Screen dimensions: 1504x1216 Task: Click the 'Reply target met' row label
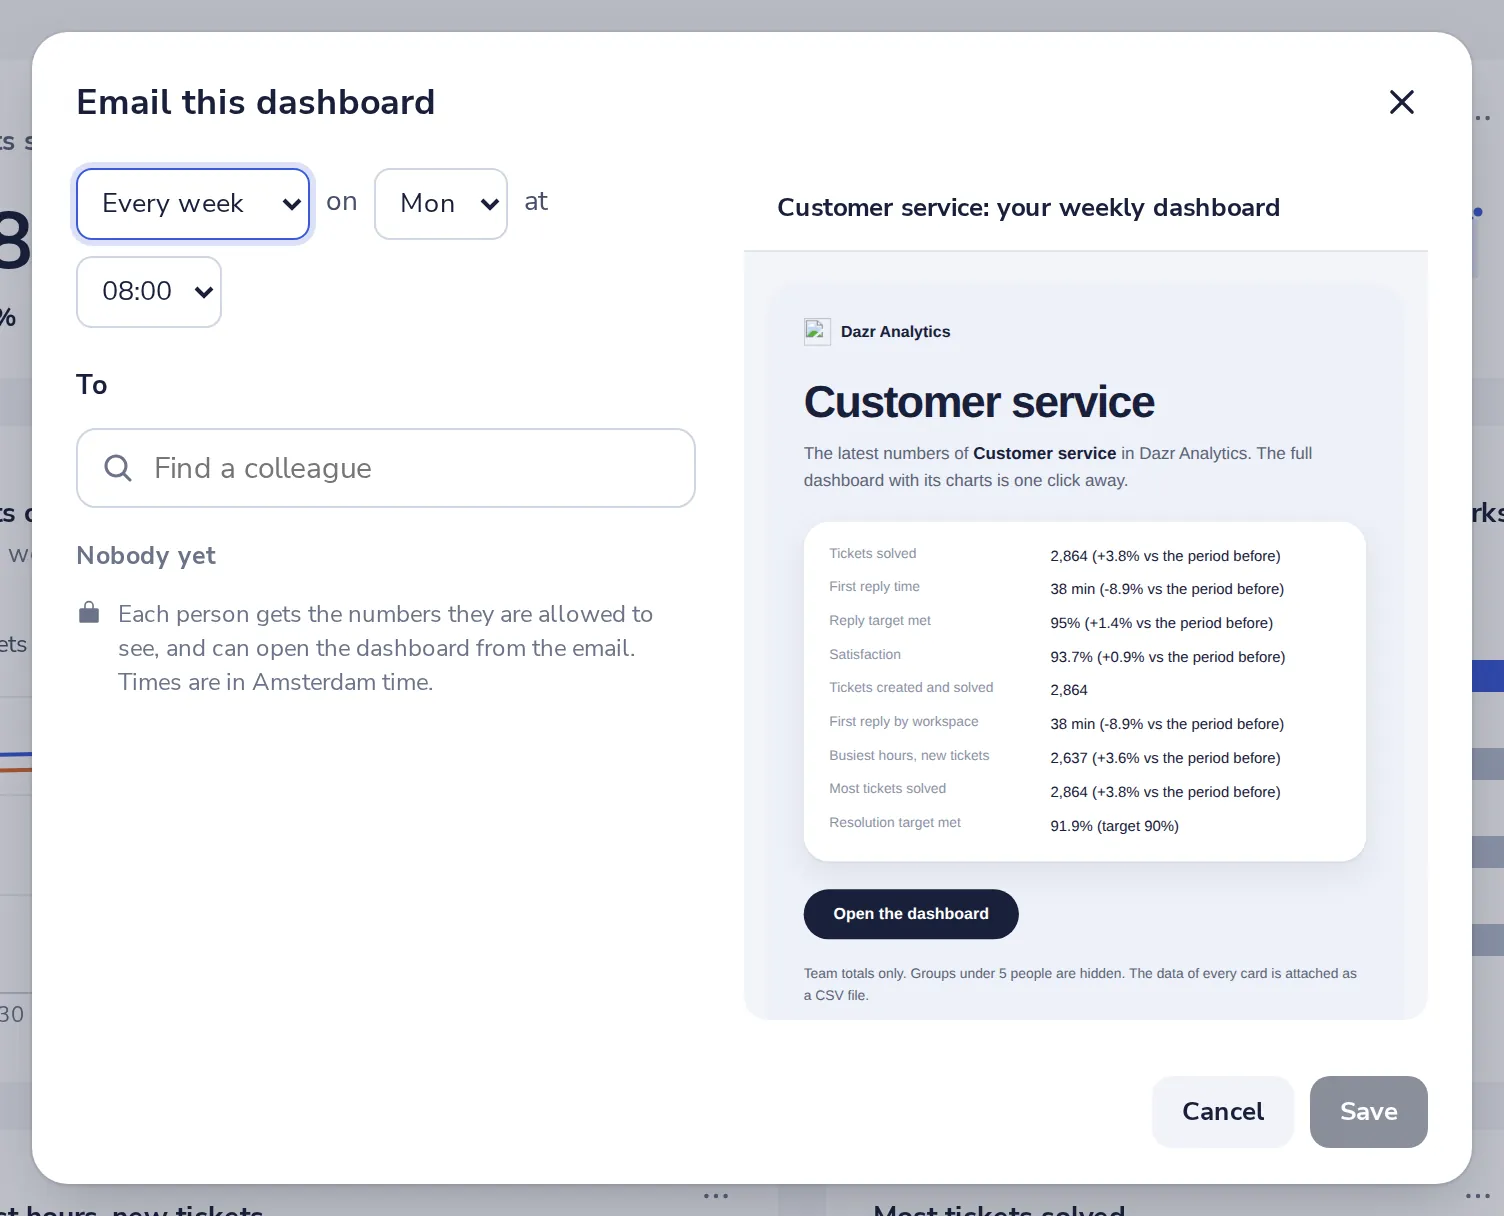coord(880,620)
